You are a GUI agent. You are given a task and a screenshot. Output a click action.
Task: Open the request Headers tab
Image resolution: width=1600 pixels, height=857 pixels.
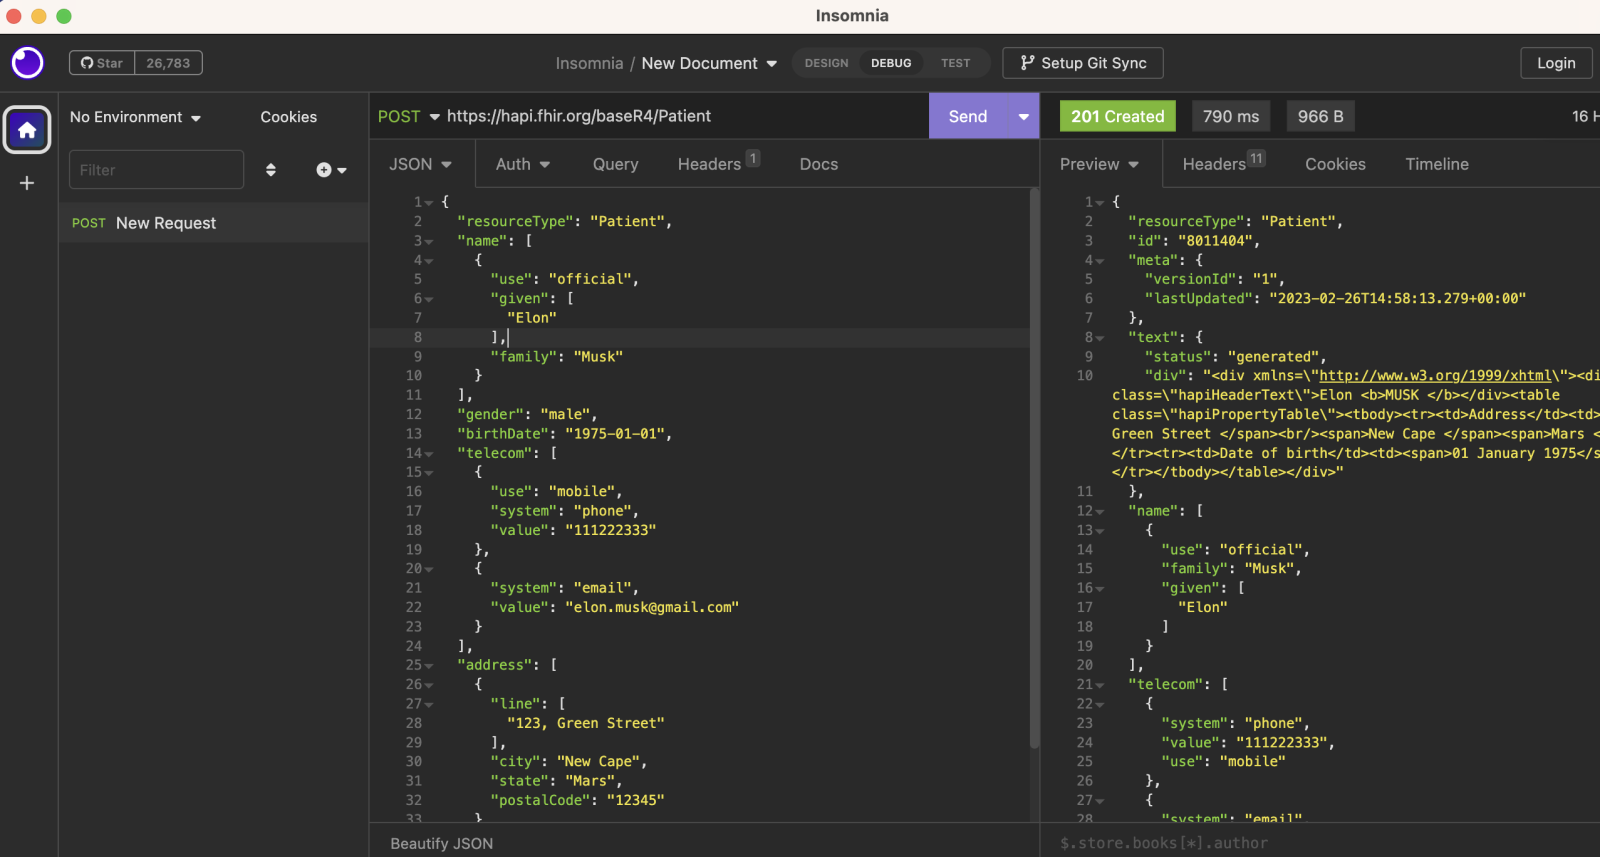pos(718,163)
